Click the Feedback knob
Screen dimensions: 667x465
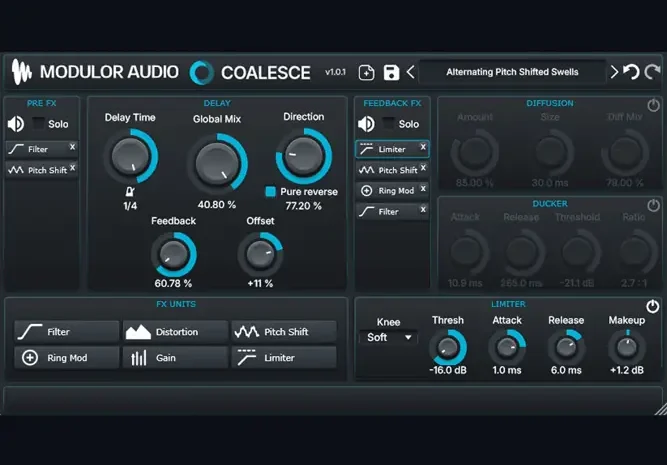(174, 254)
